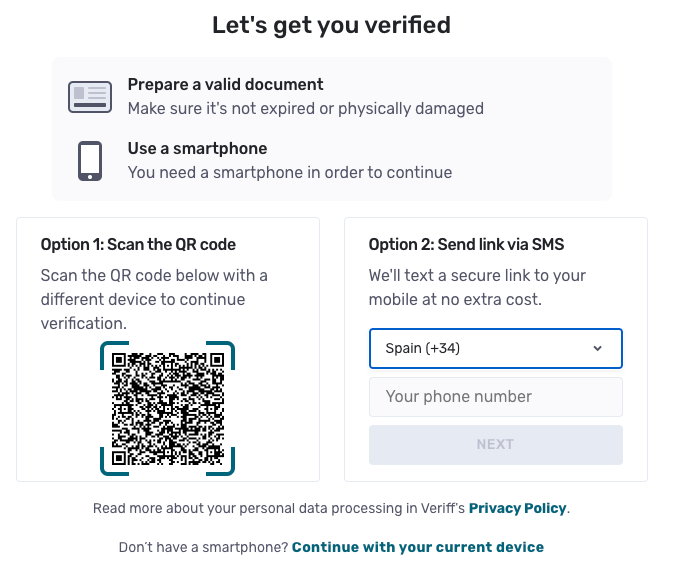
Task: Click the "Use a smartphone" title
Action: tap(197, 149)
